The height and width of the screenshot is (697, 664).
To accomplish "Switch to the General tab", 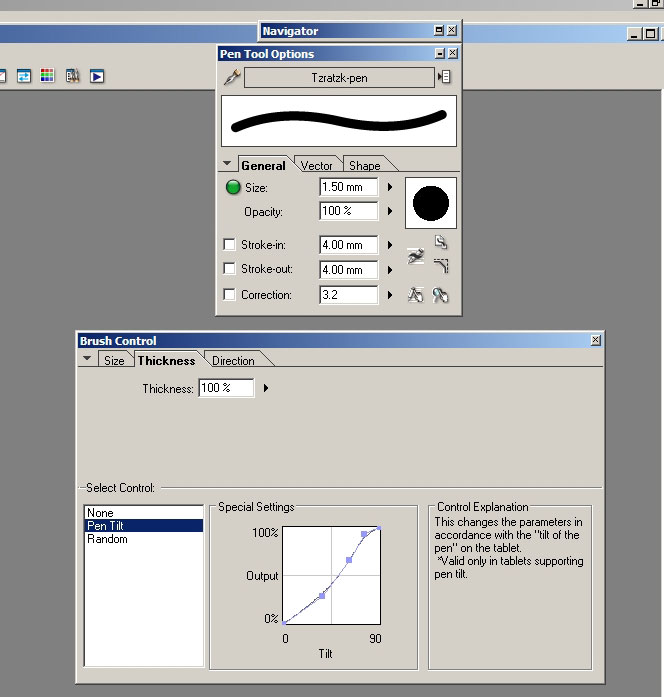I will coord(264,165).
